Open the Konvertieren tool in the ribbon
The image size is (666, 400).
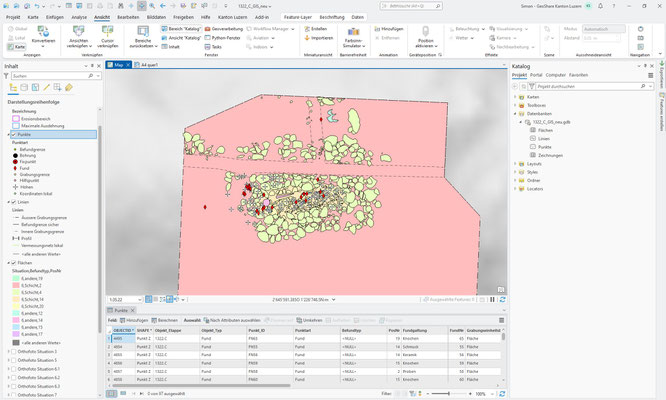pos(42,32)
